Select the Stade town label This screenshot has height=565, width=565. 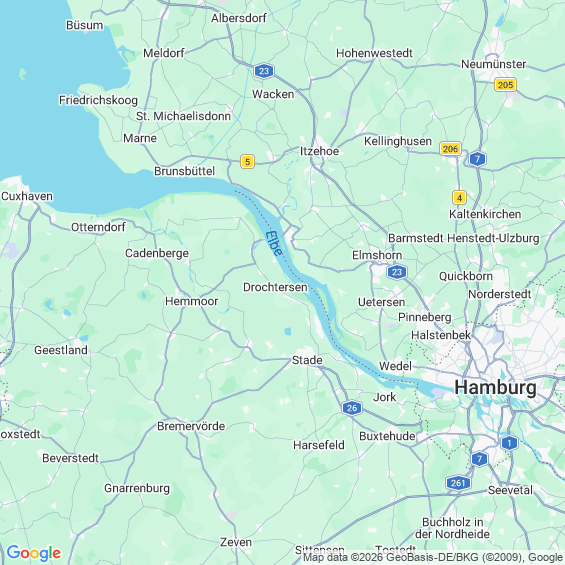click(x=307, y=360)
